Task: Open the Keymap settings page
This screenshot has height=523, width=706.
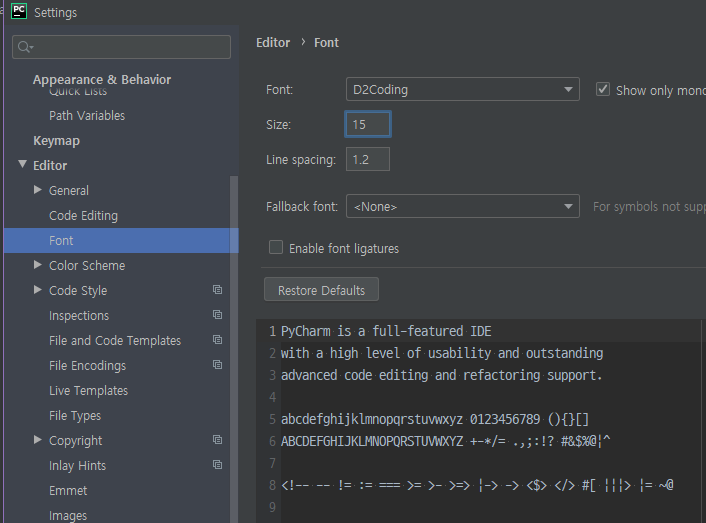Action: 56,141
